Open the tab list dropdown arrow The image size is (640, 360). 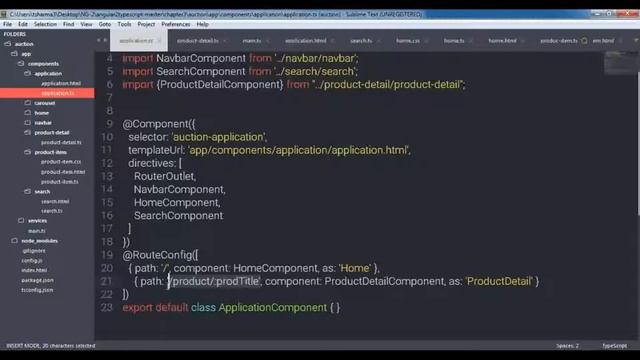[x=636, y=40]
